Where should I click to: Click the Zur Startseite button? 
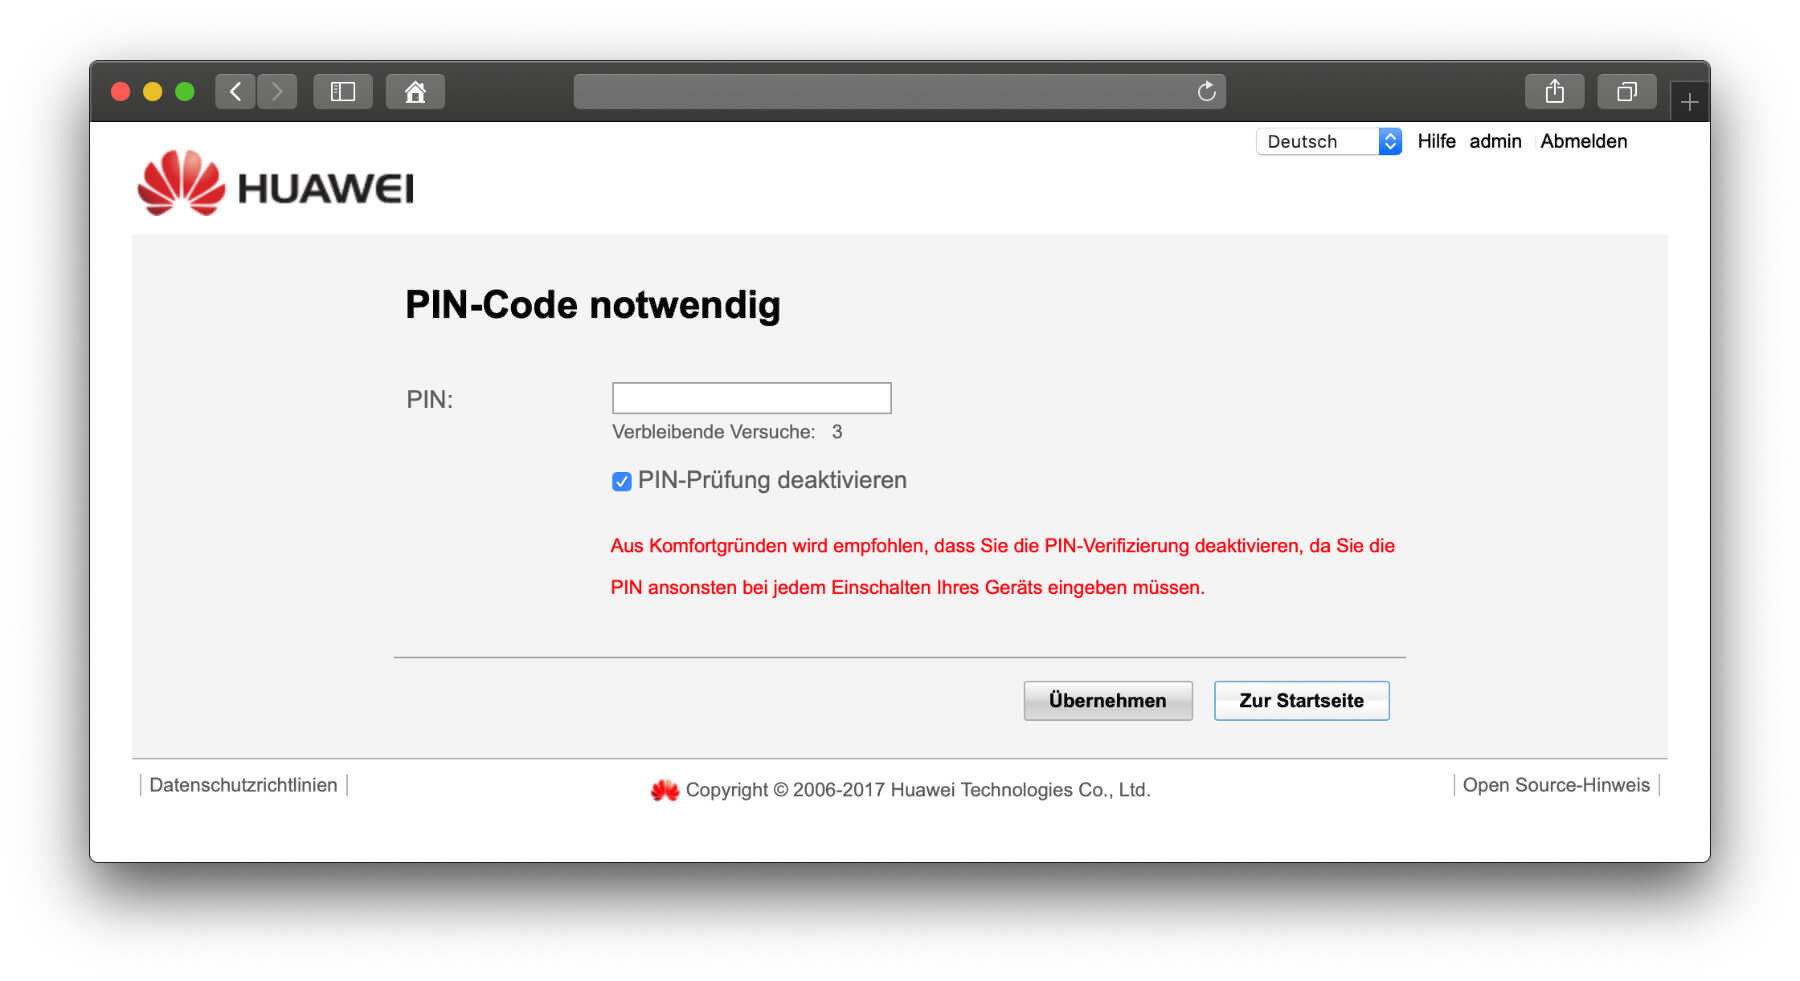coord(1301,701)
